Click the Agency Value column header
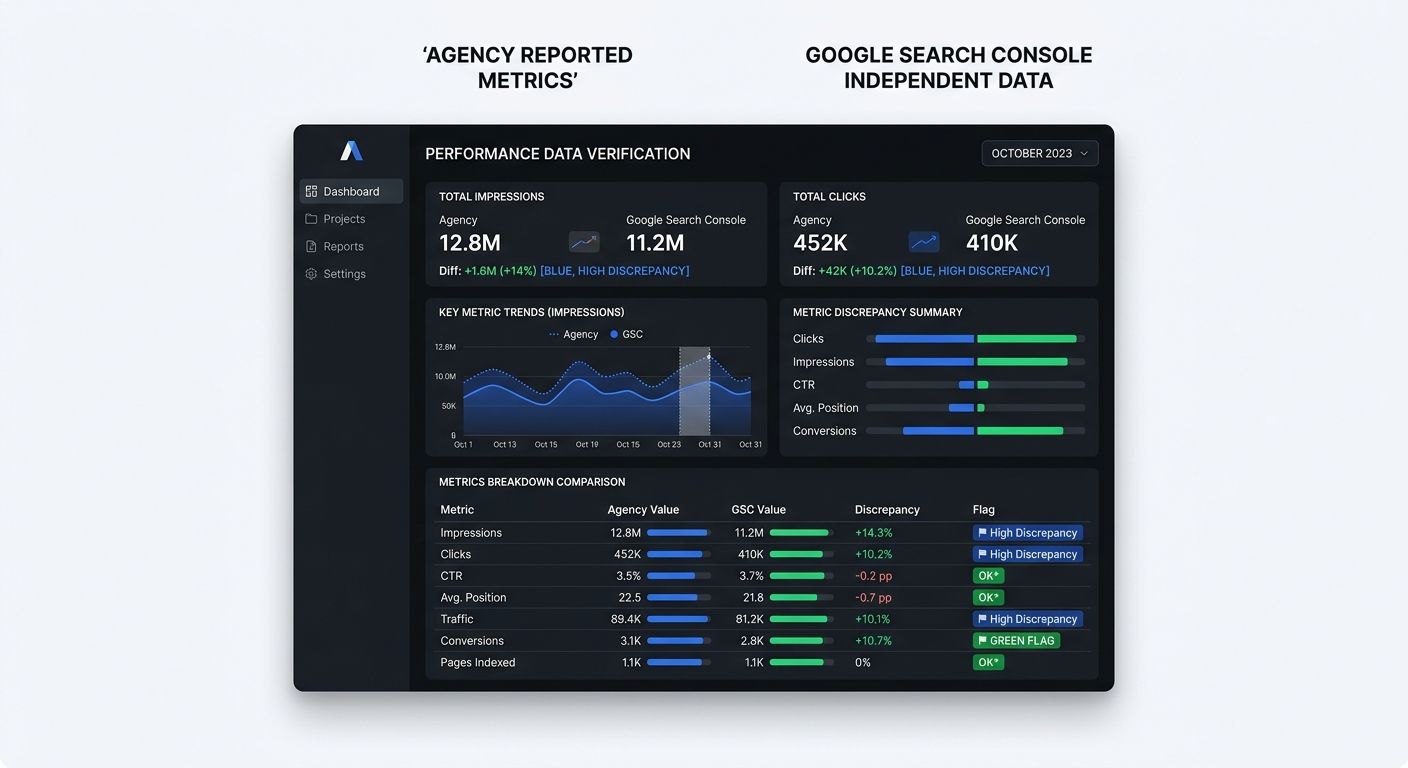The width and height of the screenshot is (1408, 768). pos(643,510)
